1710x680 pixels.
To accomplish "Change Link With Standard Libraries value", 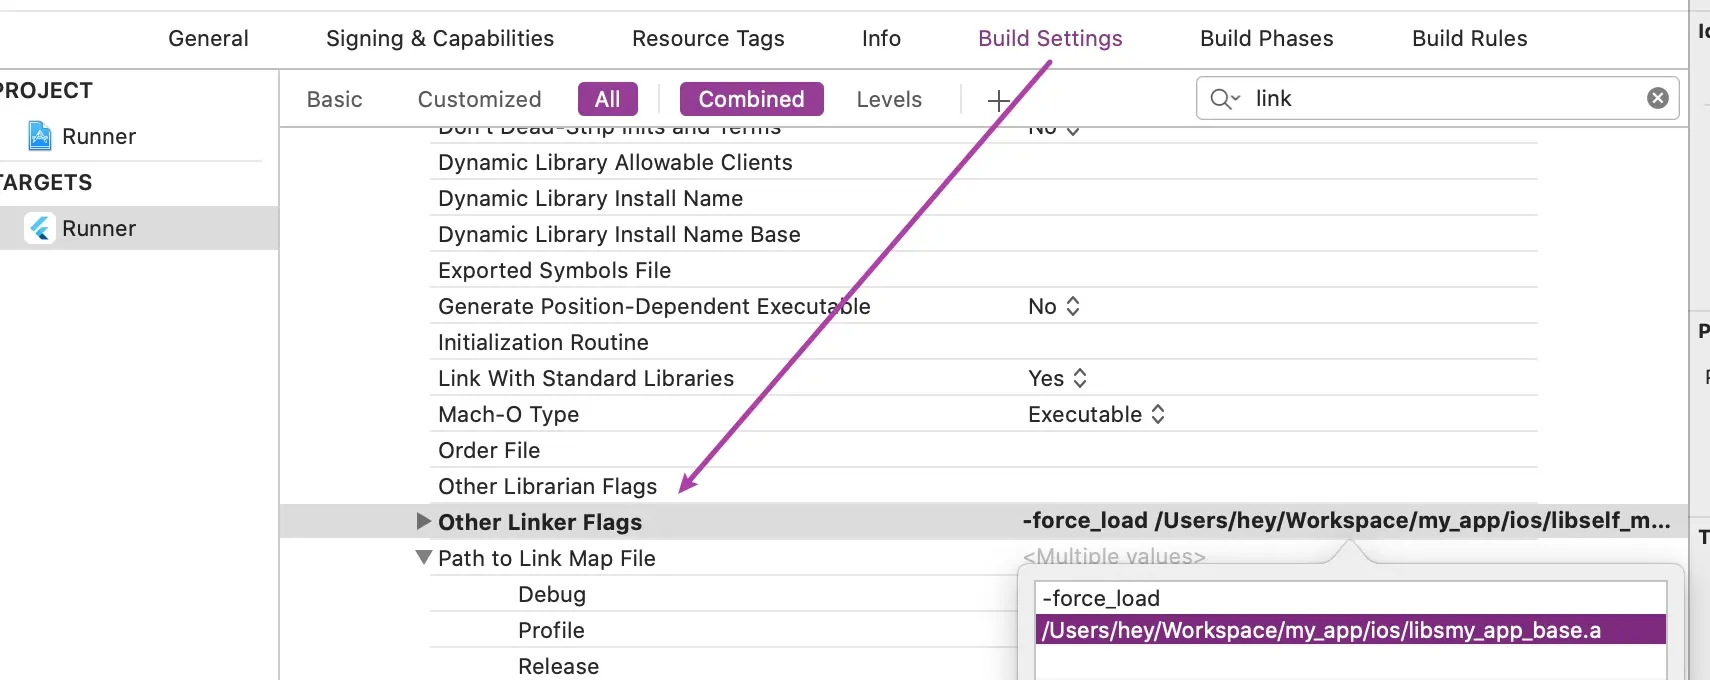I will (x=1057, y=378).
